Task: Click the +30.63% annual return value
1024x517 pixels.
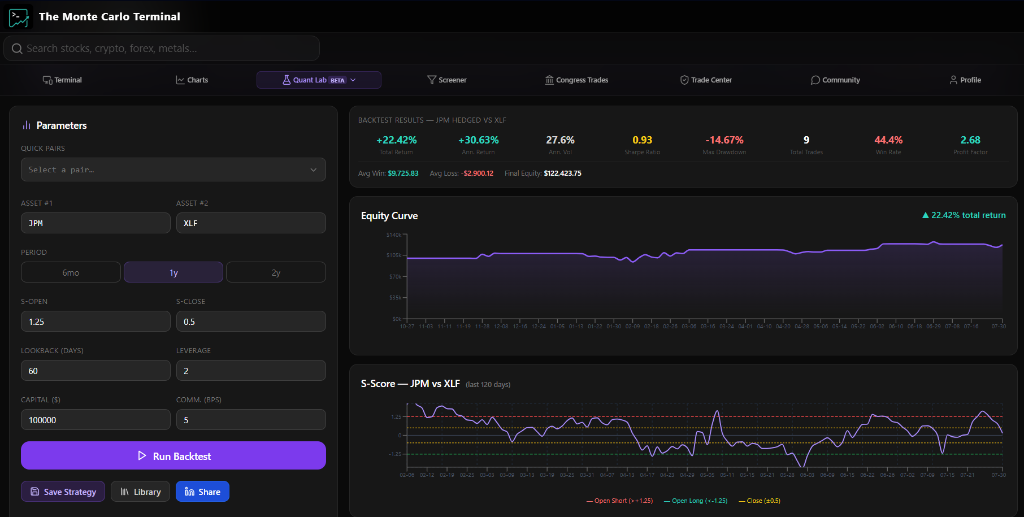Action: [478, 140]
